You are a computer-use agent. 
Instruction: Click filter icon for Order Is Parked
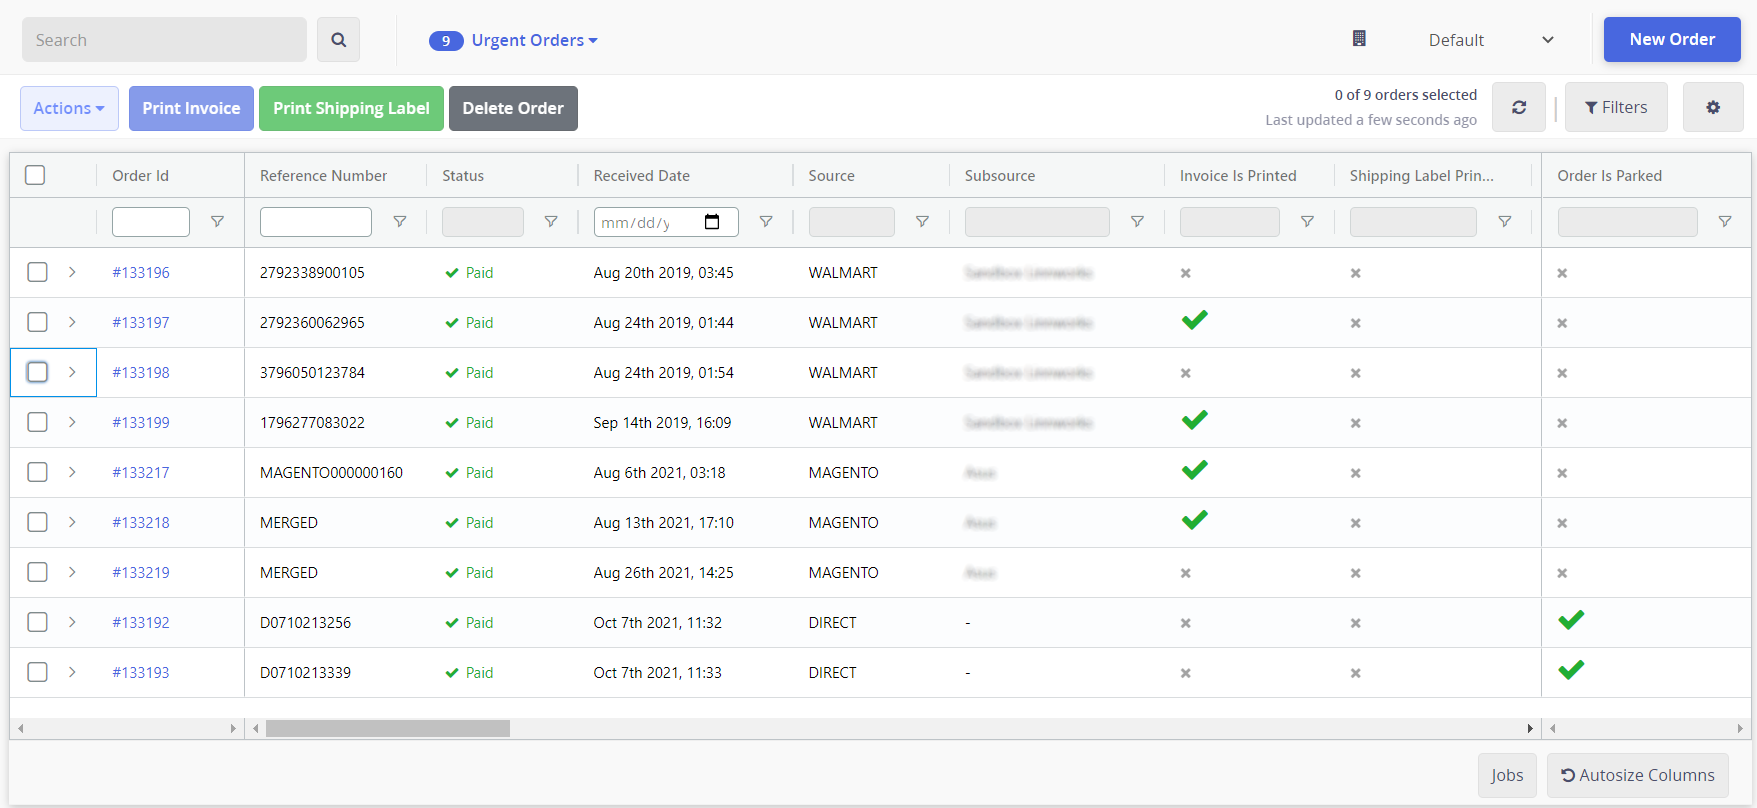click(x=1724, y=222)
